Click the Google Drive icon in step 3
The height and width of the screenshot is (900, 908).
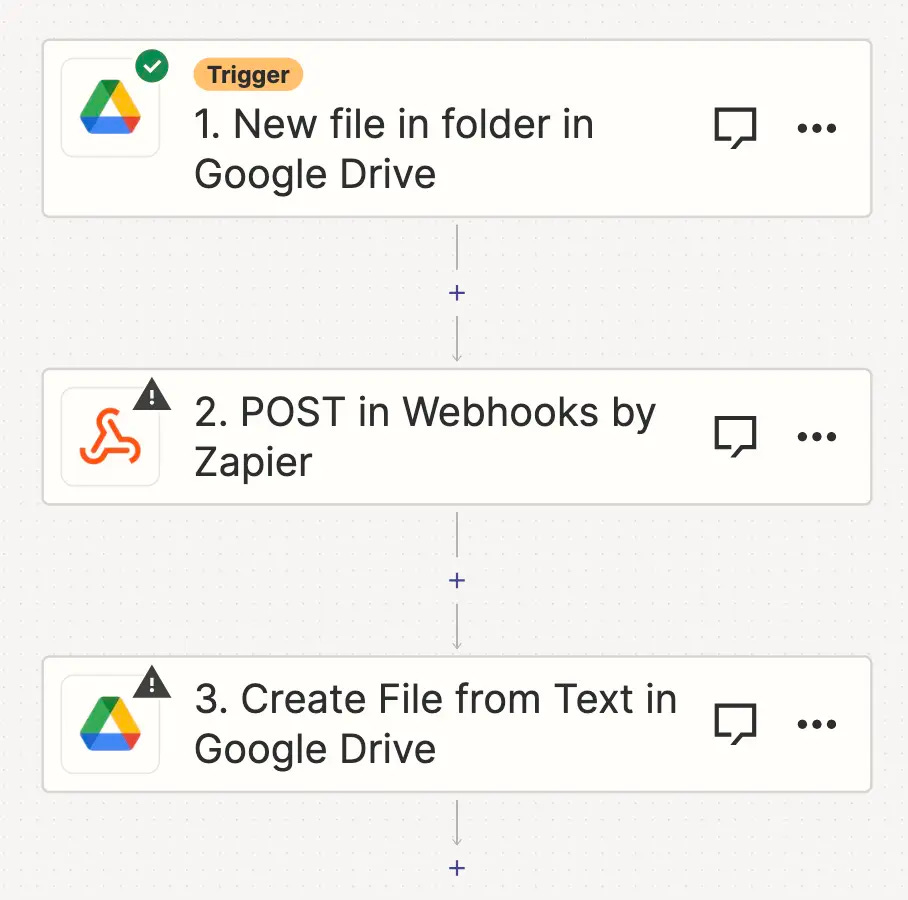(x=110, y=724)
